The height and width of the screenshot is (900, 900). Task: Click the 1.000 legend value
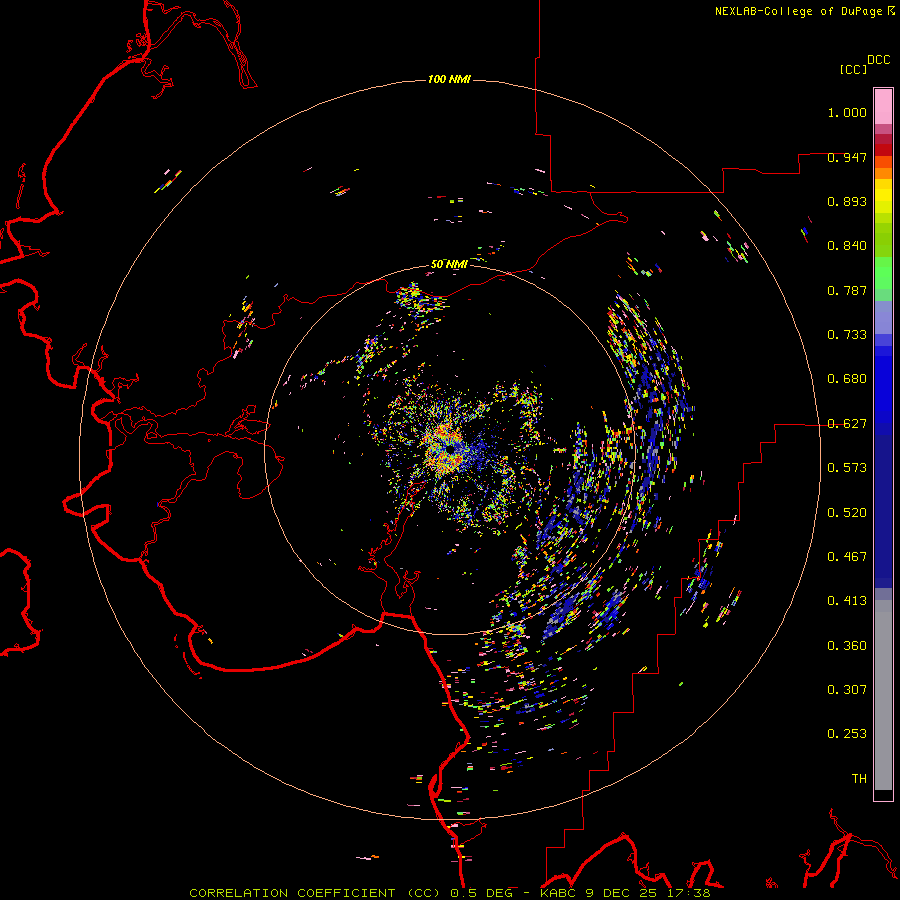pos(847,112)
